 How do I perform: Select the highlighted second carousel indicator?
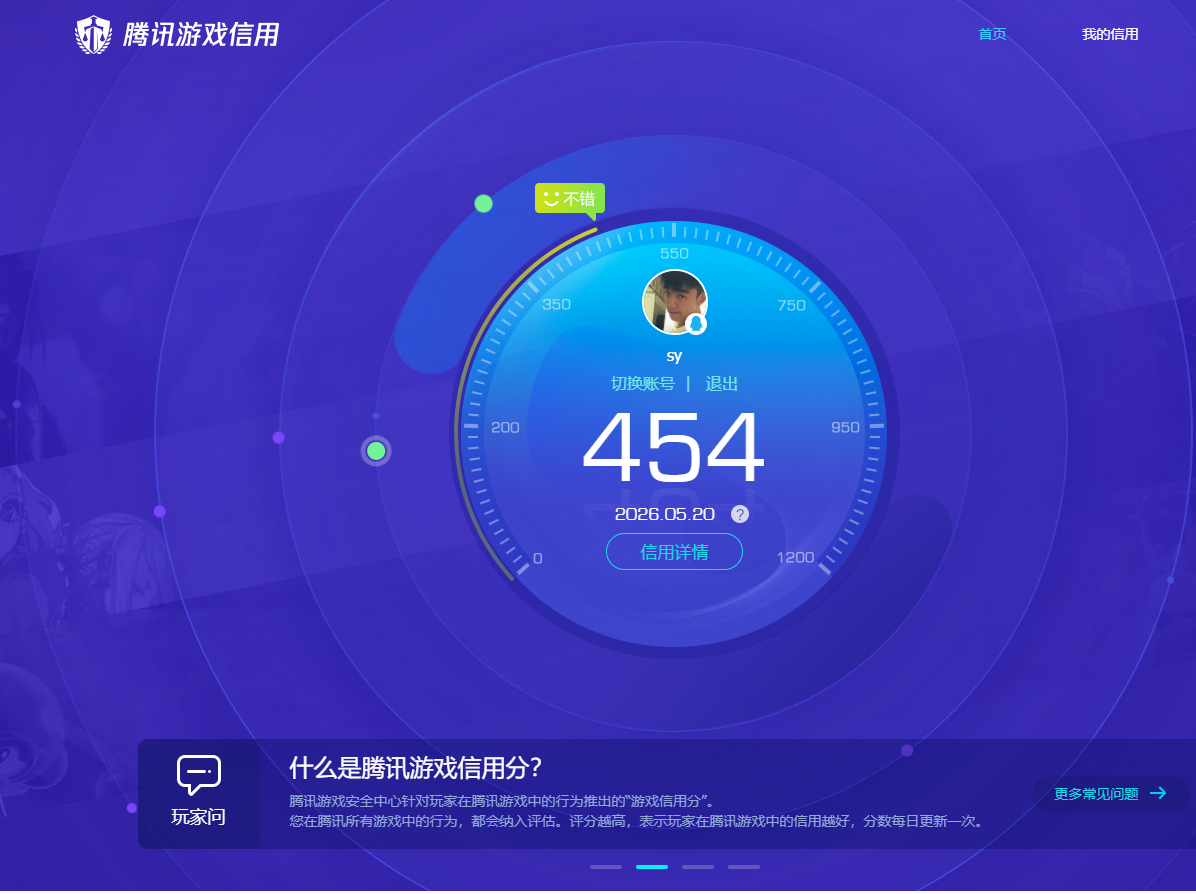pyautogui.click(x=651, y=867)
